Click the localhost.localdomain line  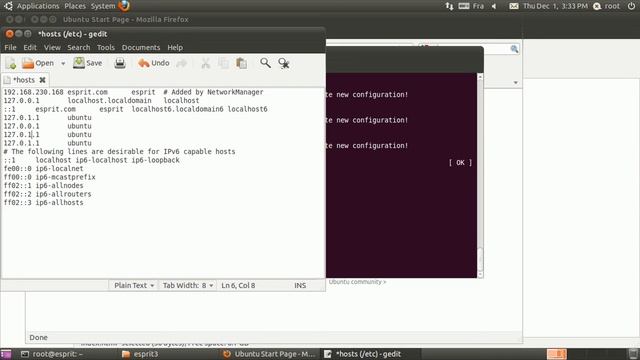tap(101, 100)
